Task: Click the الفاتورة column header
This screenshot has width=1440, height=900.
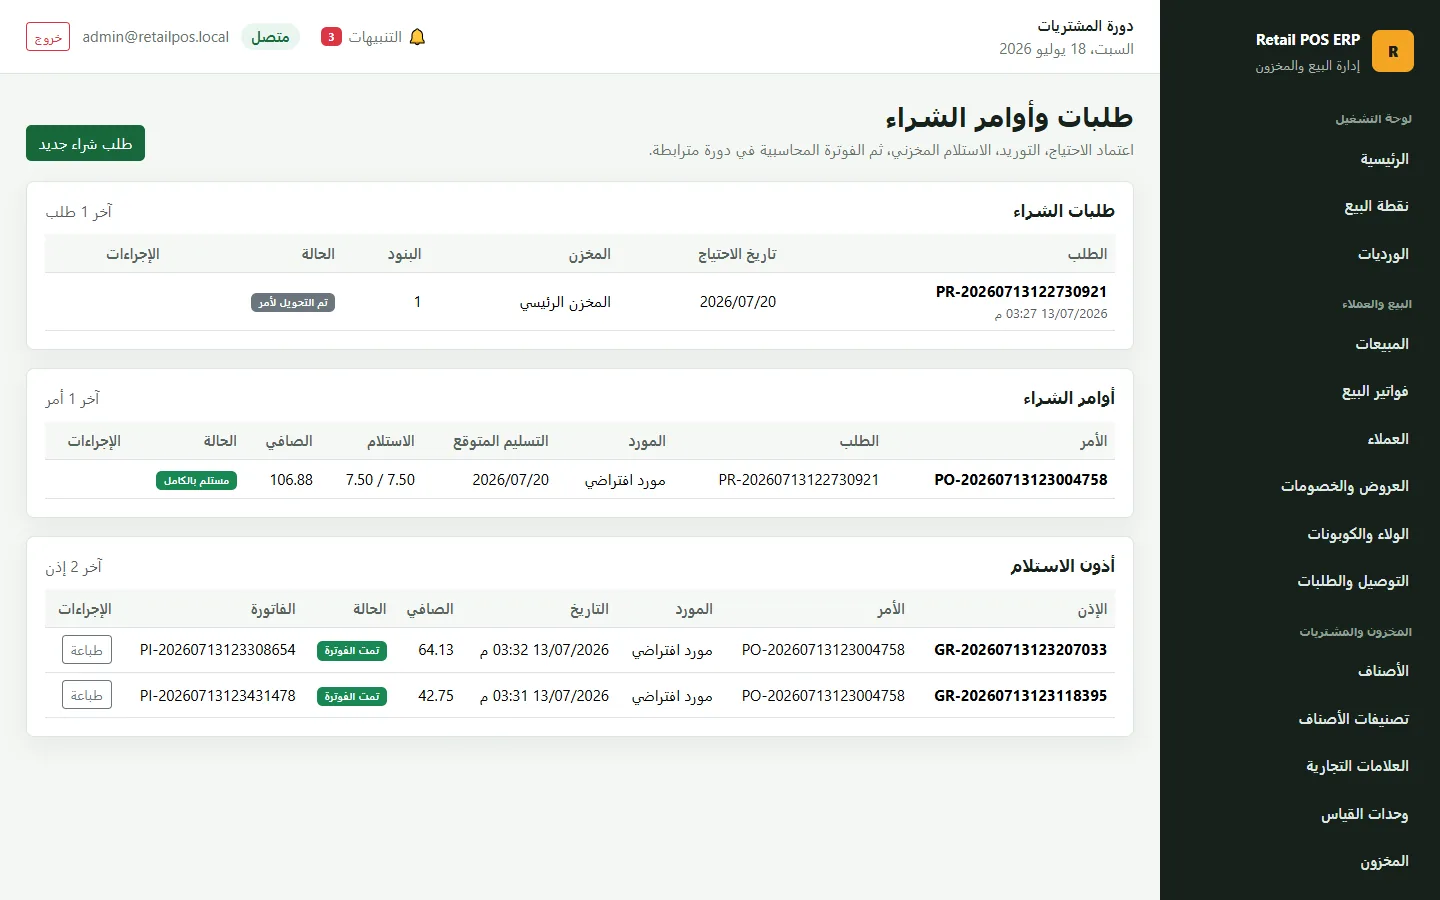Action: point(273,609)
